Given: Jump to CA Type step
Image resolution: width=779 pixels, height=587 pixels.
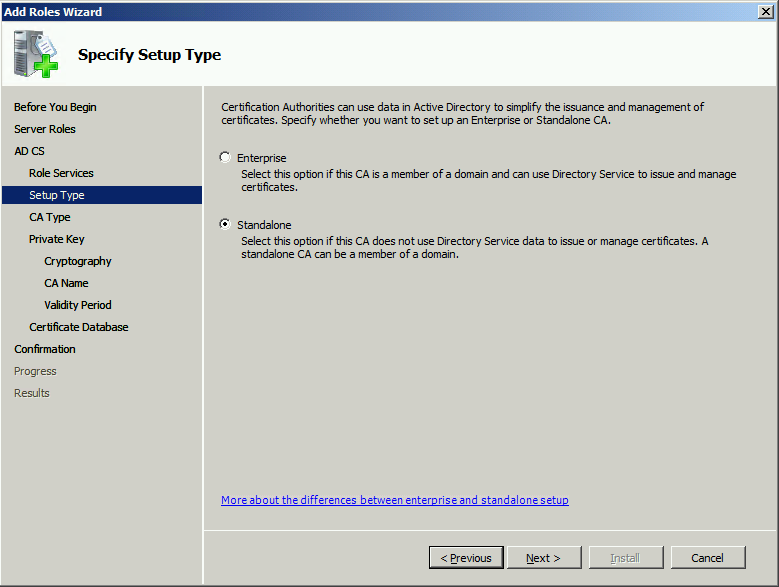Looking at the screenshot, I should [x=50, y=217].
